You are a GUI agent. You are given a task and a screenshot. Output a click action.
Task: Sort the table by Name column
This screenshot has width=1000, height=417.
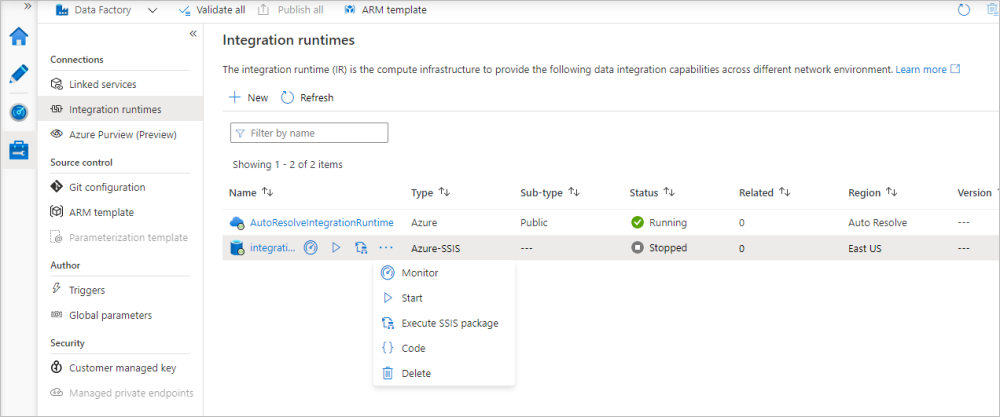pyautogui.click(x=267, y=192)
